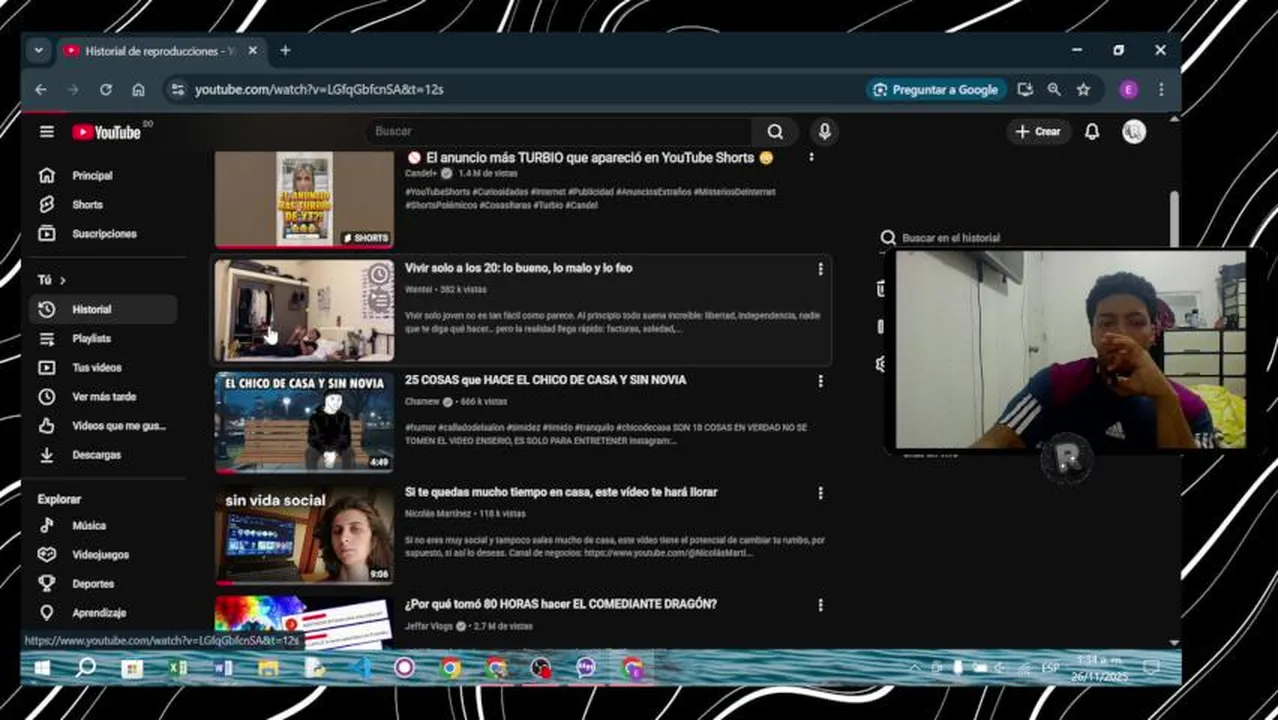Viewport: 1278px width, 720px height.
Task: Click the YouTube 'Buscar' search field
Action: (x=560, y=131)
